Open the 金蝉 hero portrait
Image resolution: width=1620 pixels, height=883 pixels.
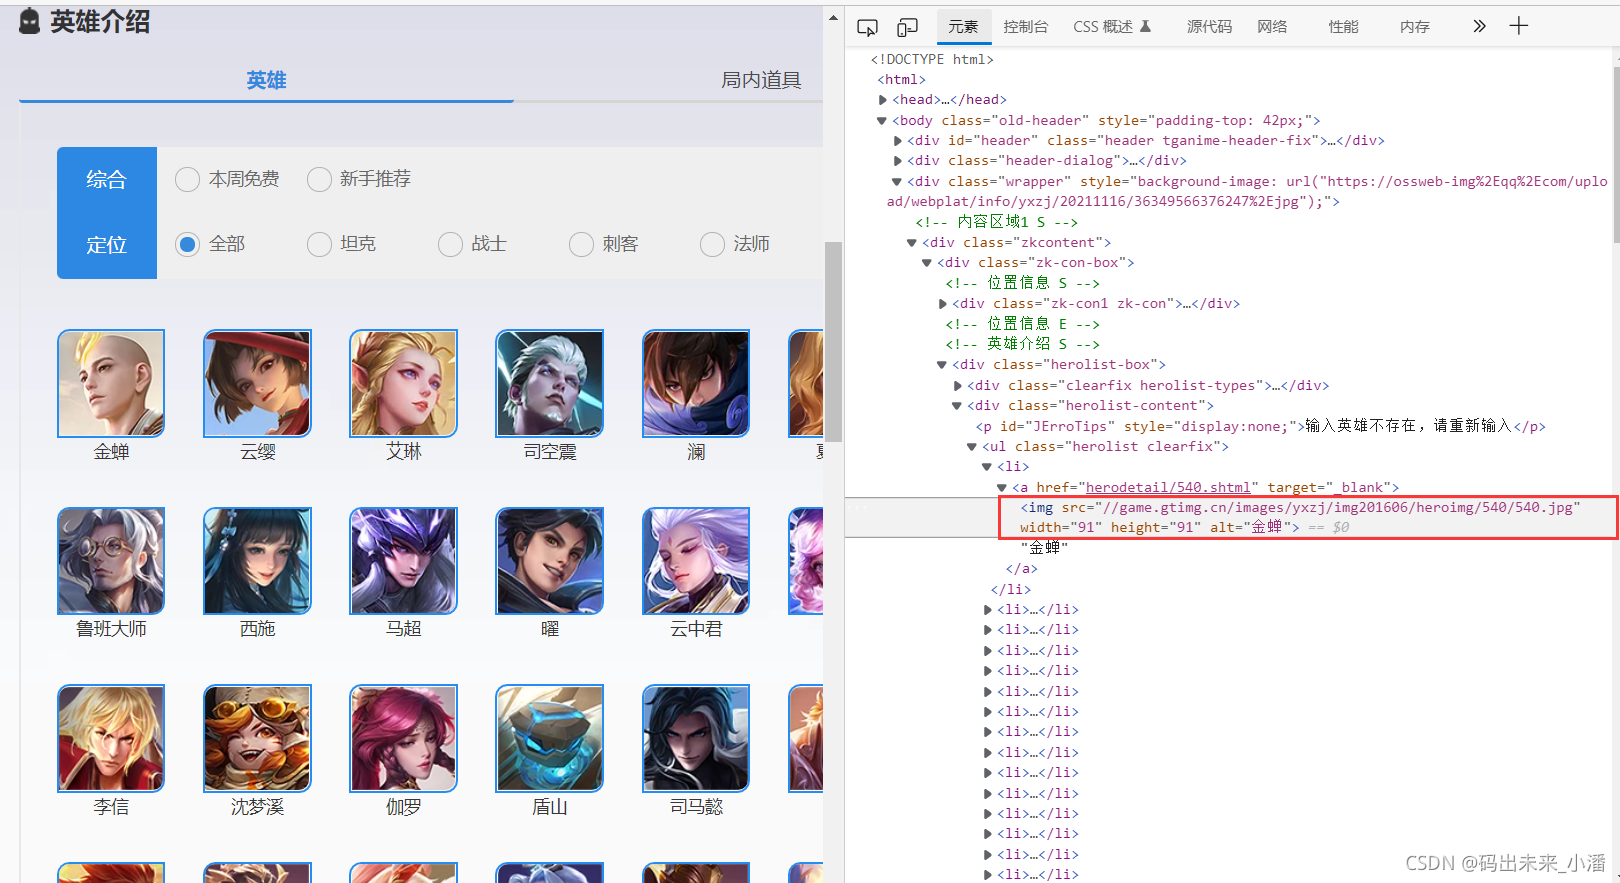pos(111,383)
